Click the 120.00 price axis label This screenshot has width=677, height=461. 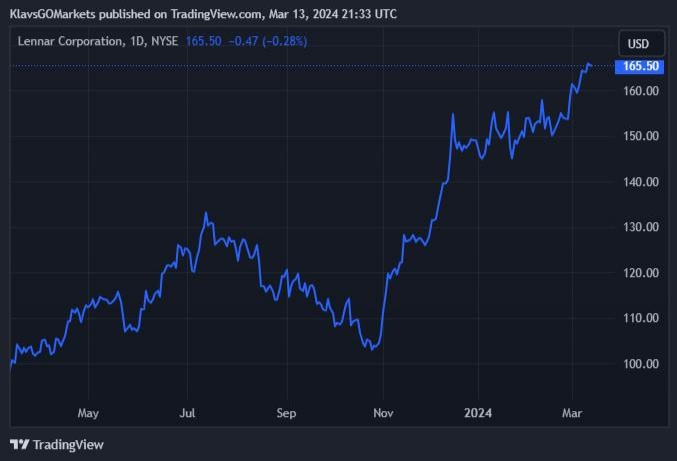[638, 273]
